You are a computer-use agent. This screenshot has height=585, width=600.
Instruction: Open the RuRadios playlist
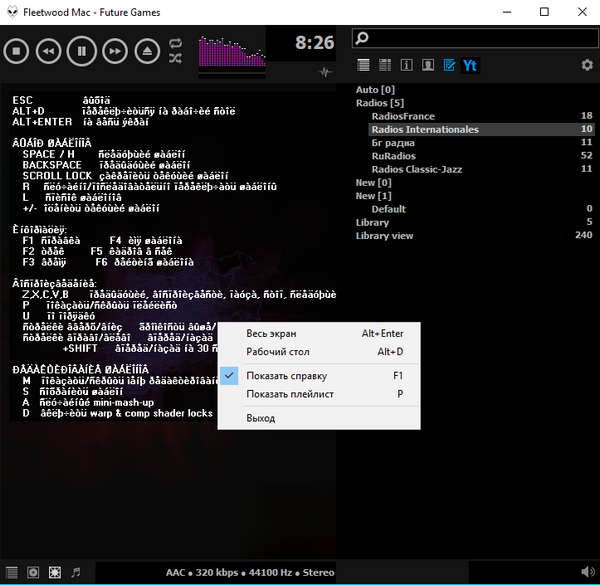pos(394,156)
